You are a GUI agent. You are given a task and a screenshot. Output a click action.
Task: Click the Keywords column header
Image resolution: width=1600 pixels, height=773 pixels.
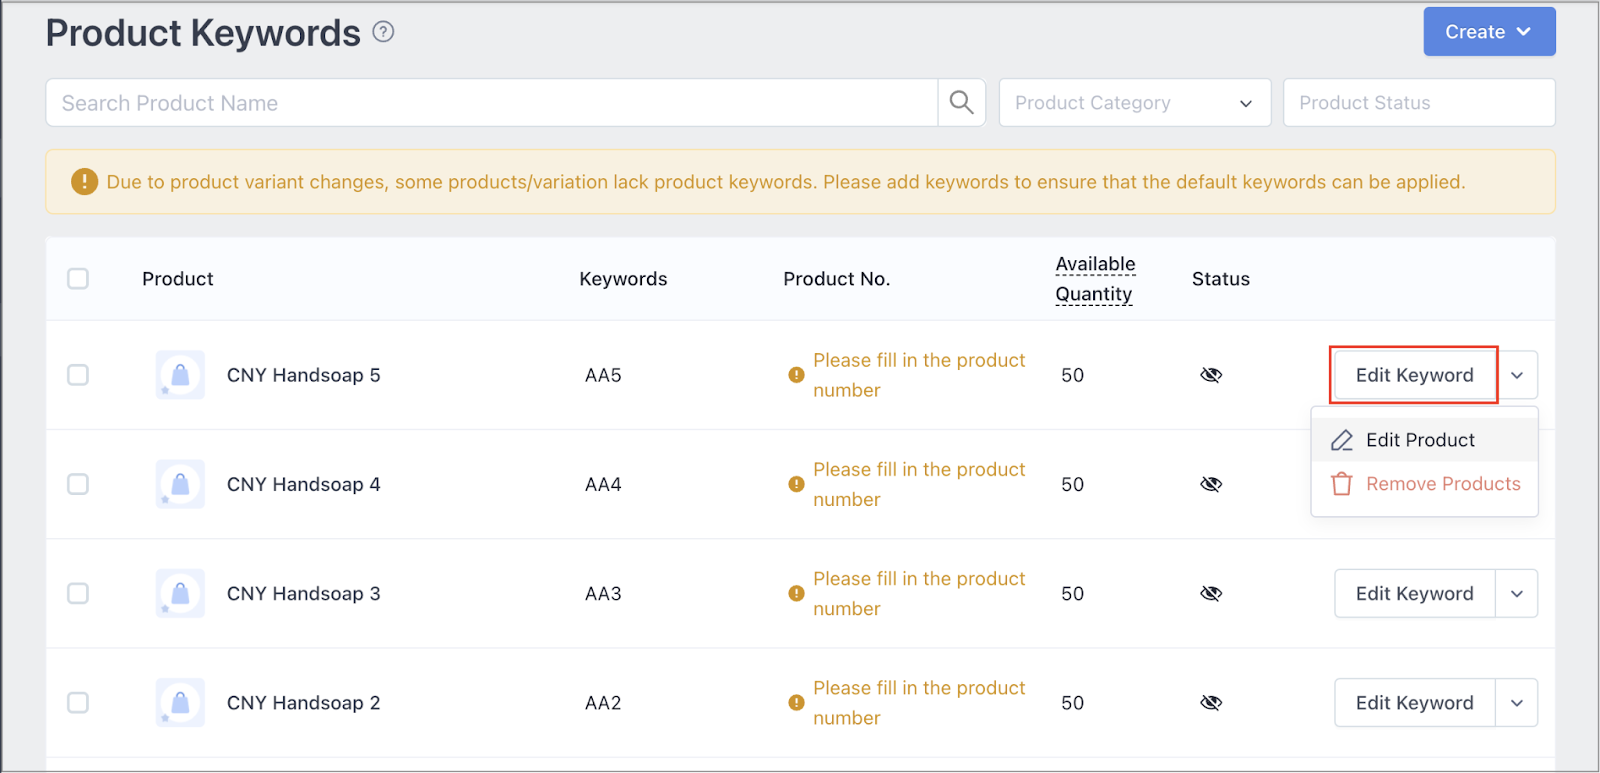pyautogui.click(x=623, y=279)
